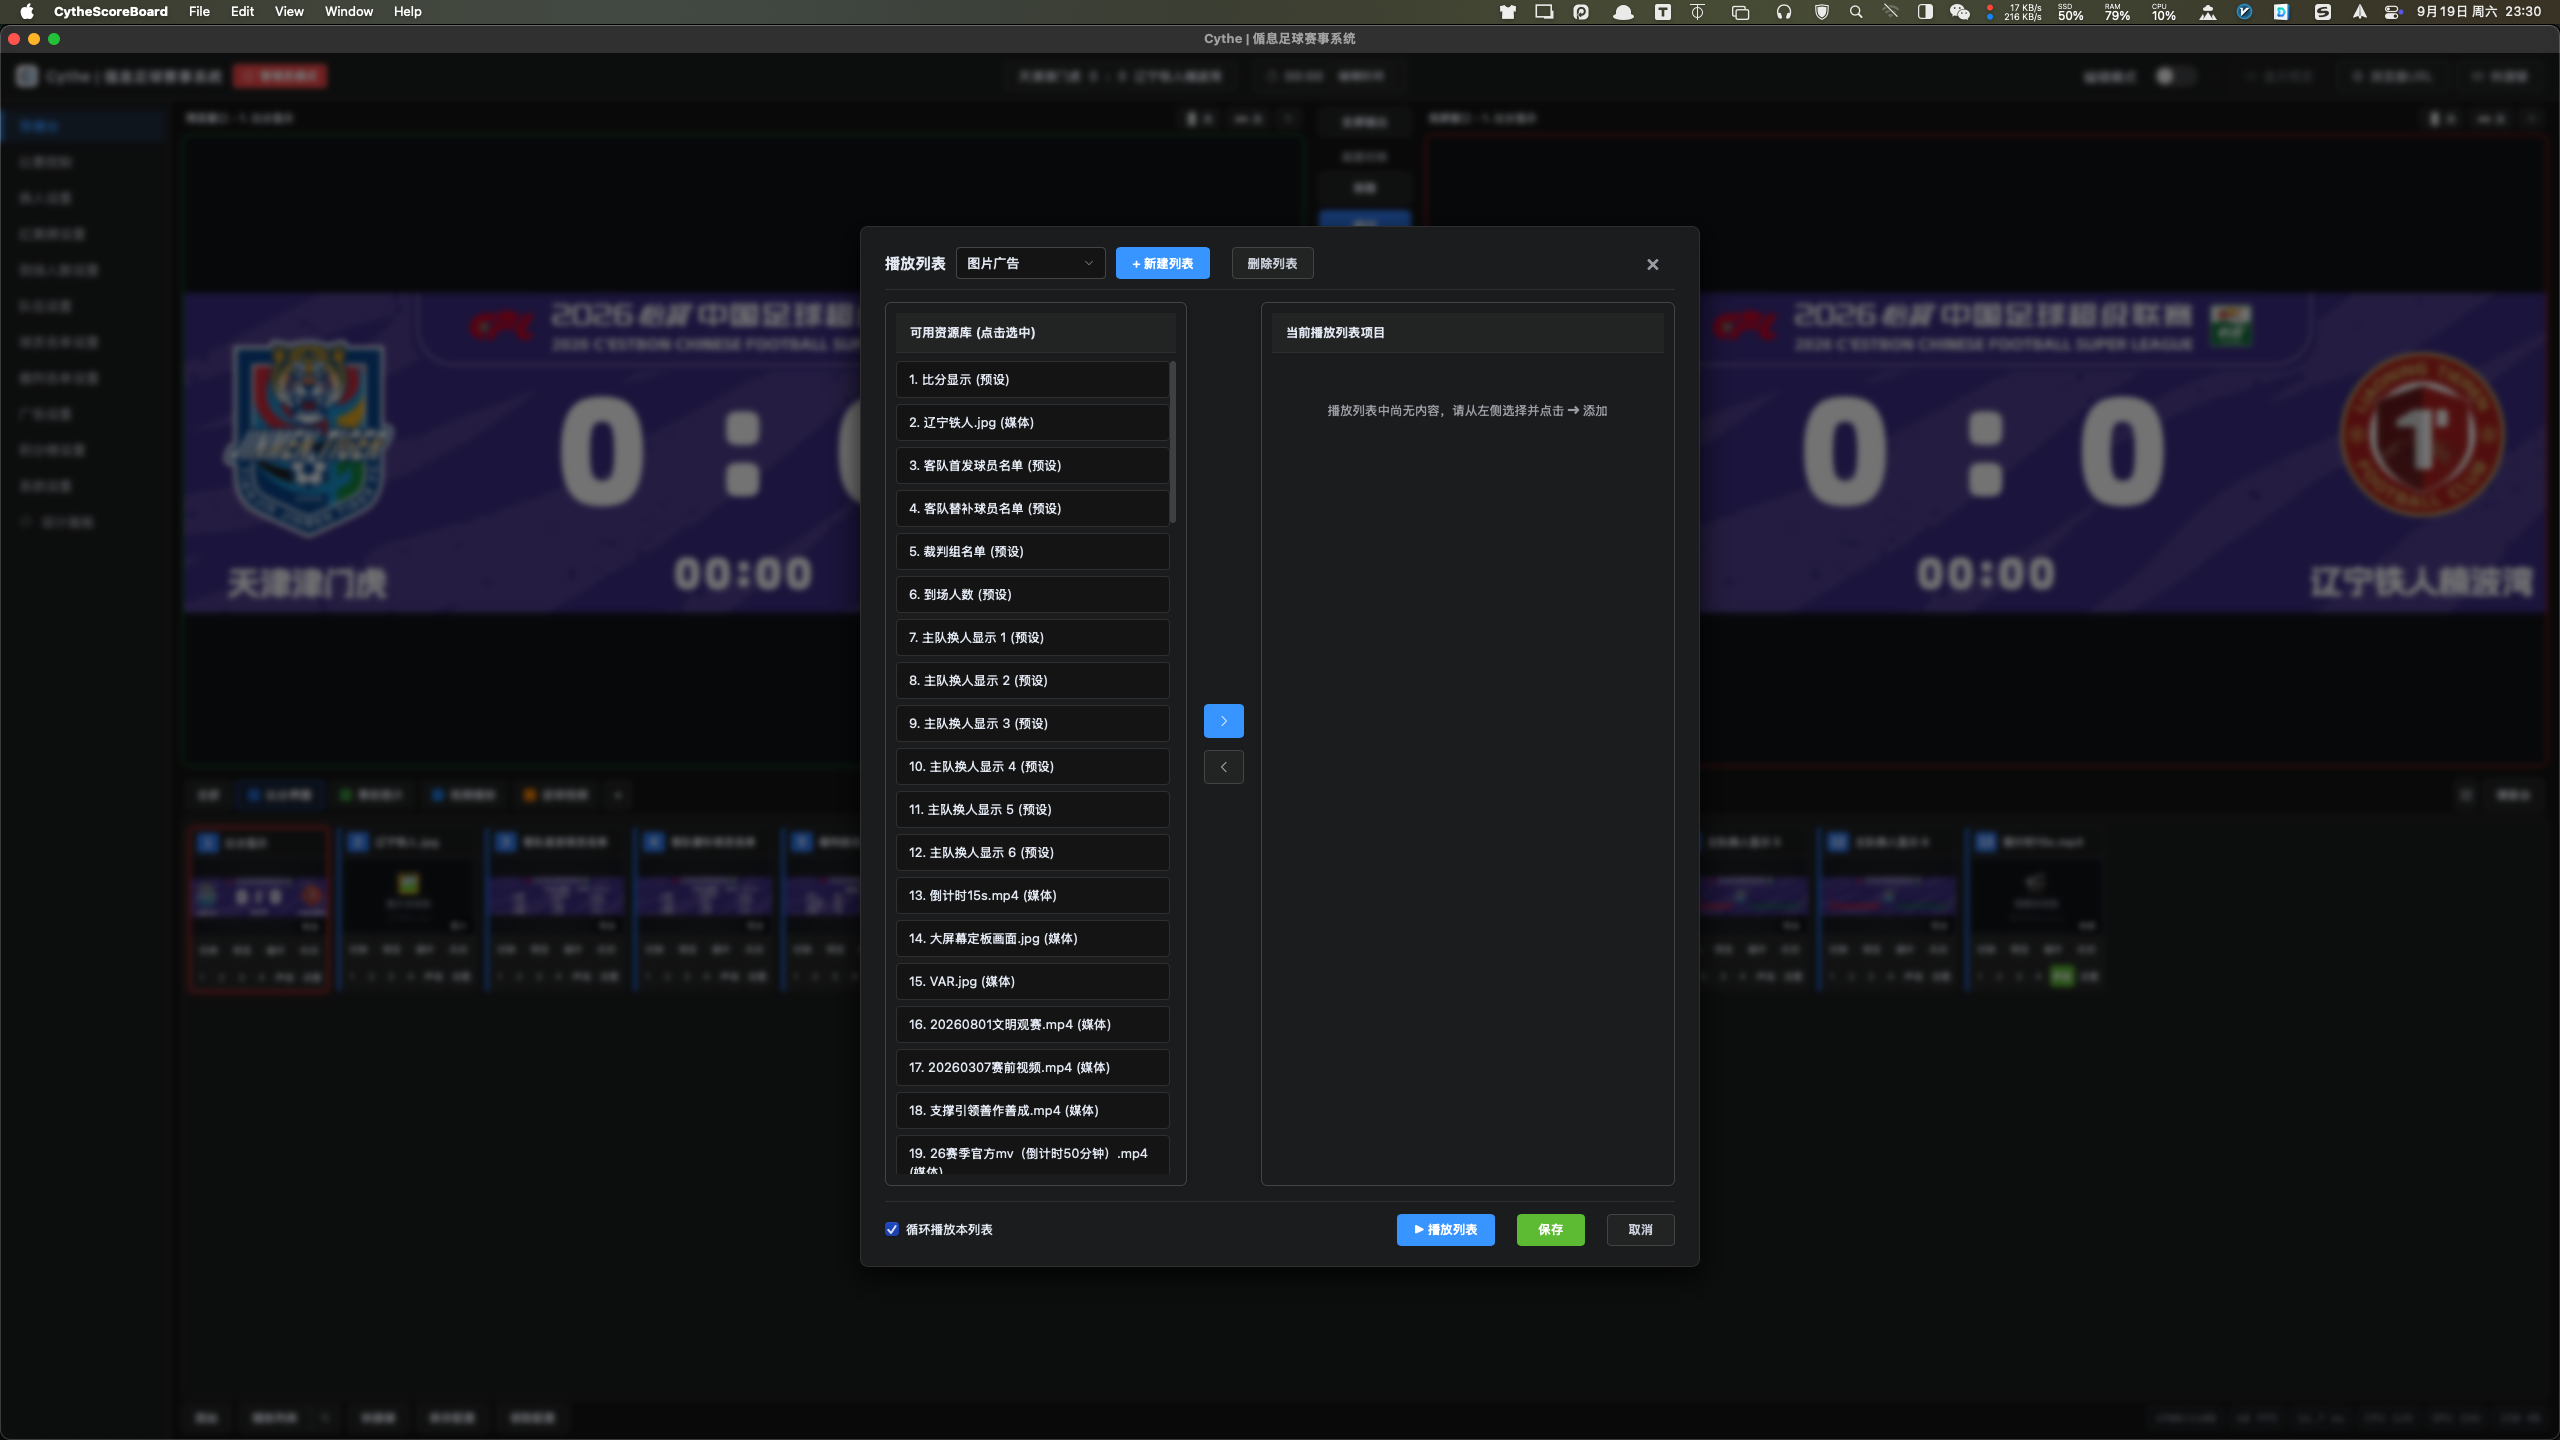Click the right-arrow add-to-playlist button
The height and width of the screenshot is (1440, 2560).
(1223, 721)
